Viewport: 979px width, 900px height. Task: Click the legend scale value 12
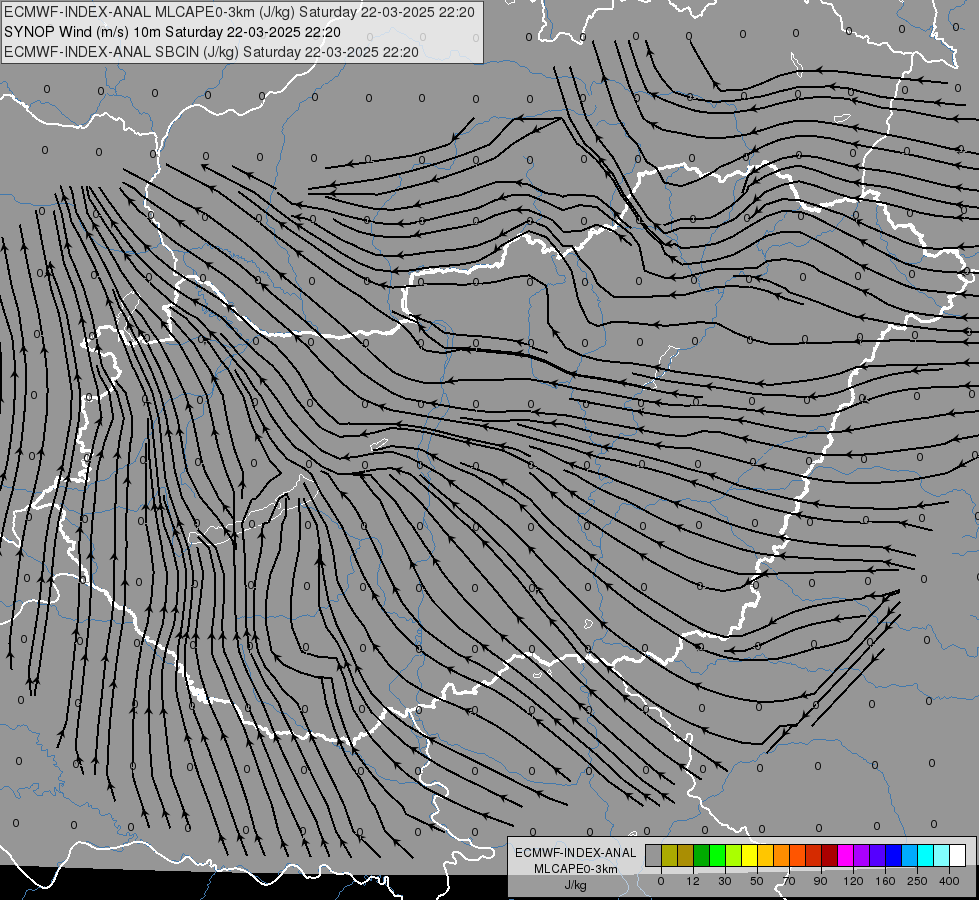click(692, 881)
